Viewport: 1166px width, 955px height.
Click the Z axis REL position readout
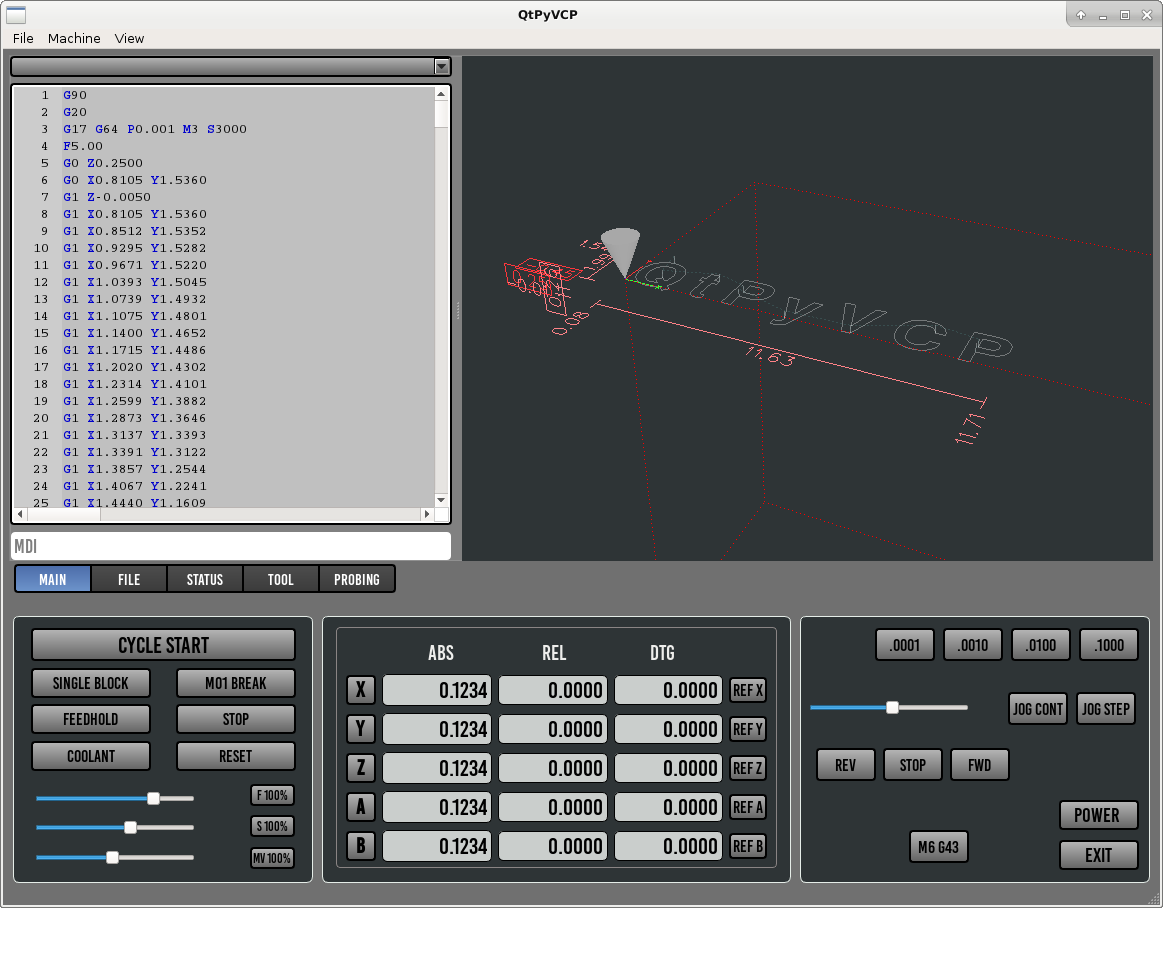click(x=553, y=768)
